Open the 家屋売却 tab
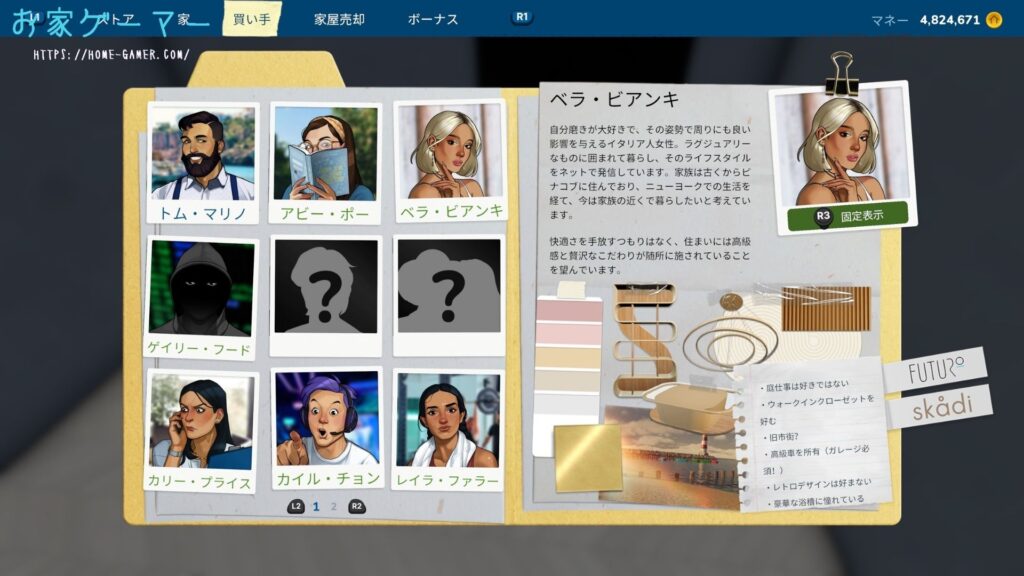The width and height of the screenshot is (1024, 576). [x=339, y=20]
